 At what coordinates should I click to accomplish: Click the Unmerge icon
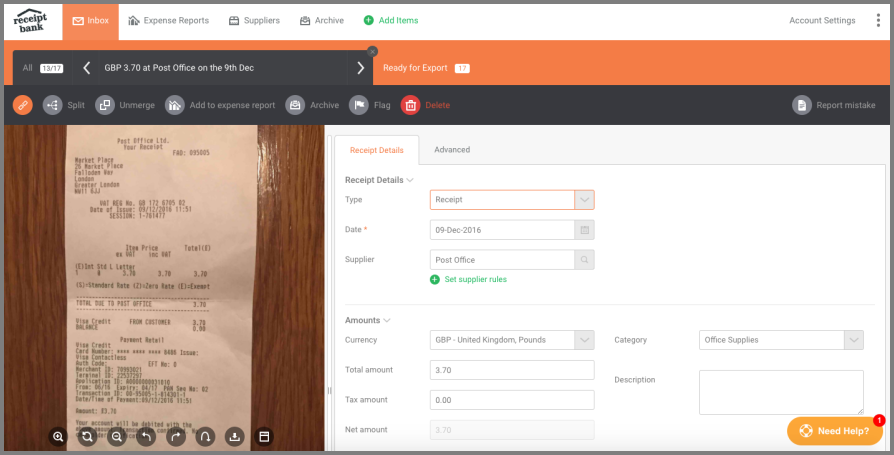tap(105, 105)
